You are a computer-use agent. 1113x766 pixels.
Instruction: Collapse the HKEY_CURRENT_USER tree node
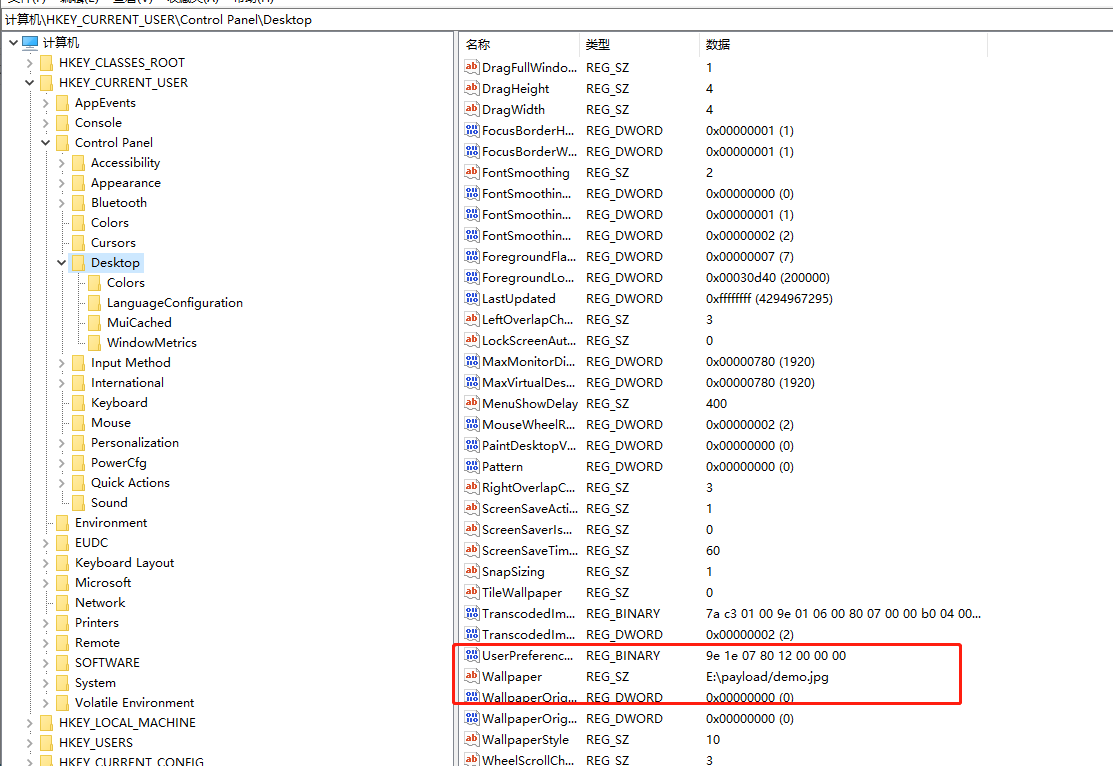point(29,83)
